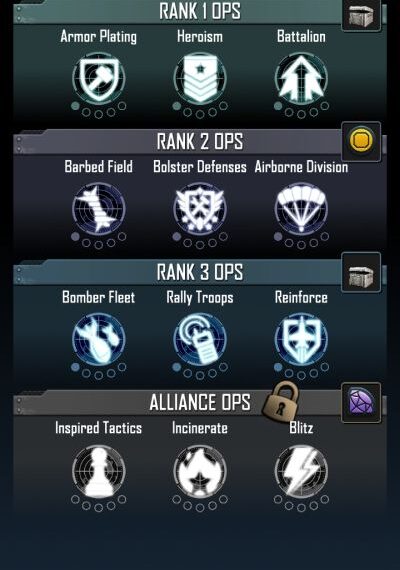This screenshot has width=400, height=570.
Task: Pick the Airborne Division parachute icon
Action: click(x=301, y=209)
